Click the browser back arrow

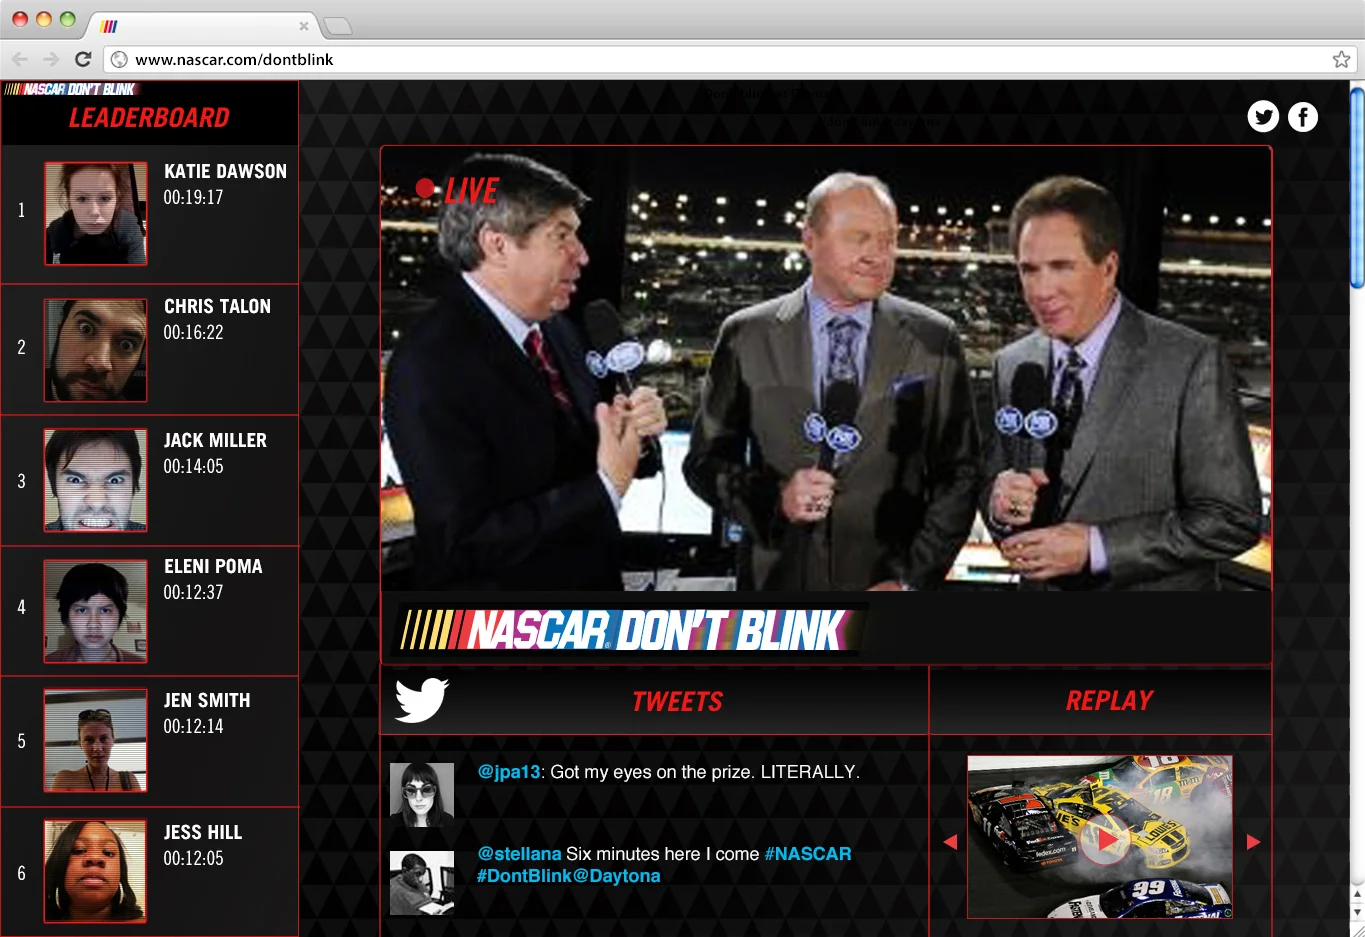coord(20,59)
